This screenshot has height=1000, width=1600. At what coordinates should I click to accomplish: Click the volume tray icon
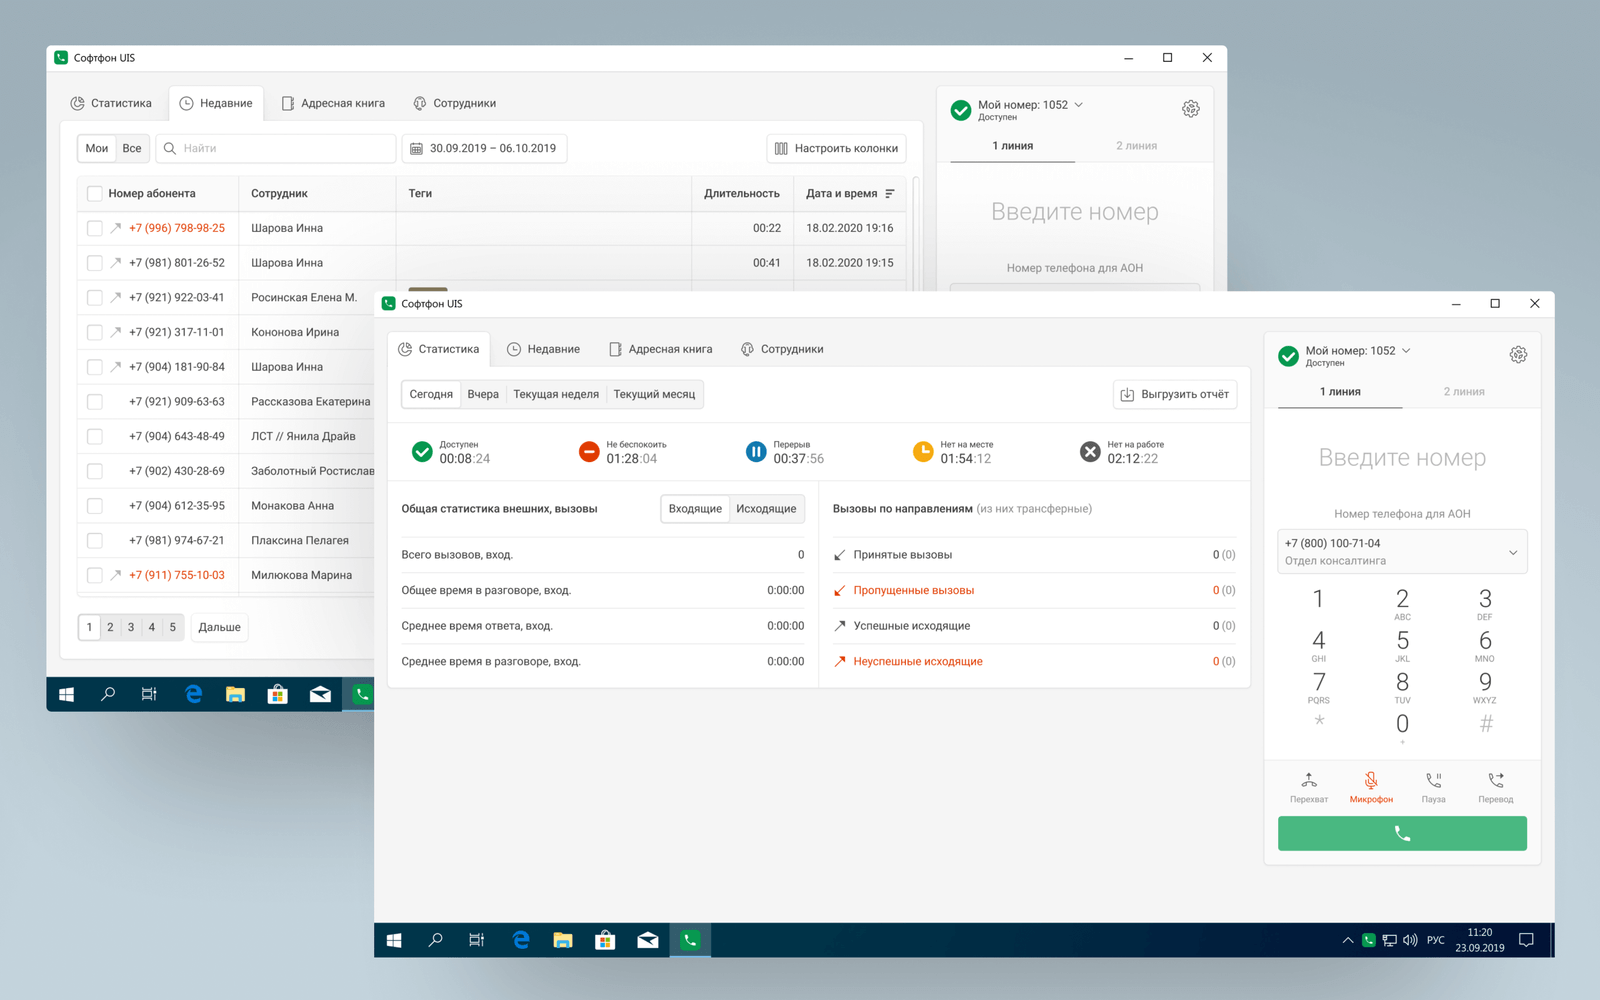[1410, 940]
